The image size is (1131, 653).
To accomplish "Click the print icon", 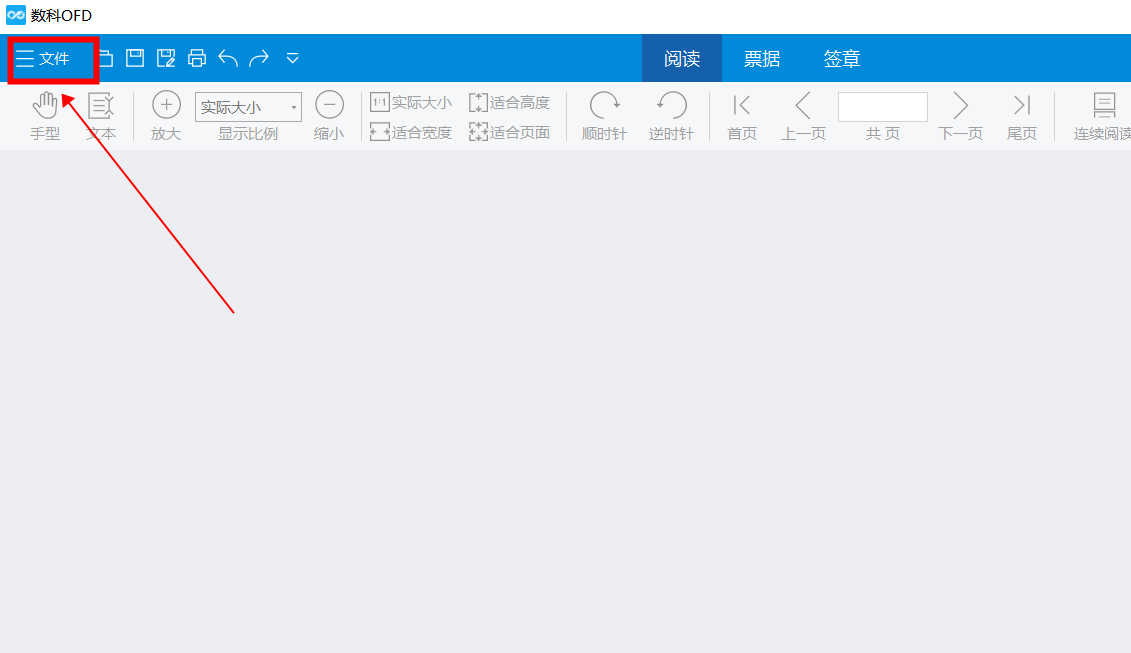I will [x=197, y=58].
